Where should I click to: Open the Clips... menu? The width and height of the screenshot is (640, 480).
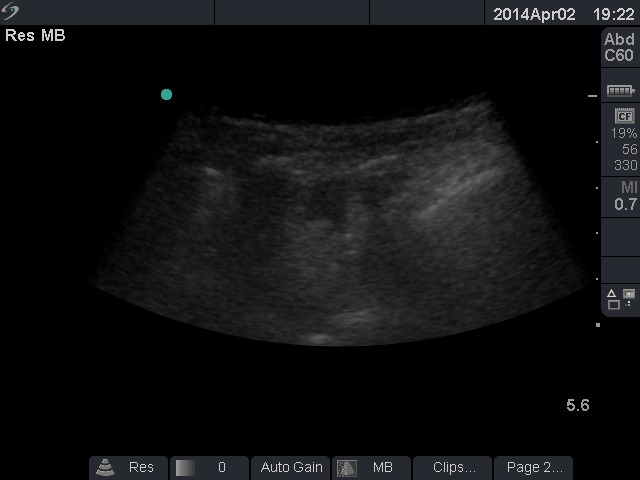(x=452, y=468)
